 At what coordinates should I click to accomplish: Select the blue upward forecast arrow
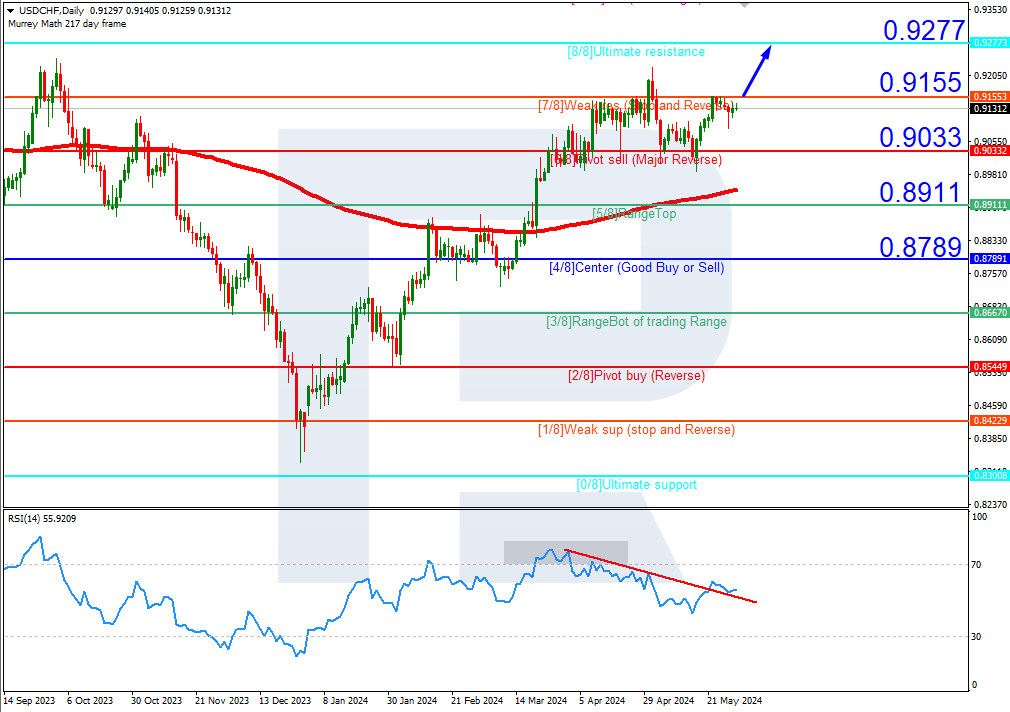(757, 71)
